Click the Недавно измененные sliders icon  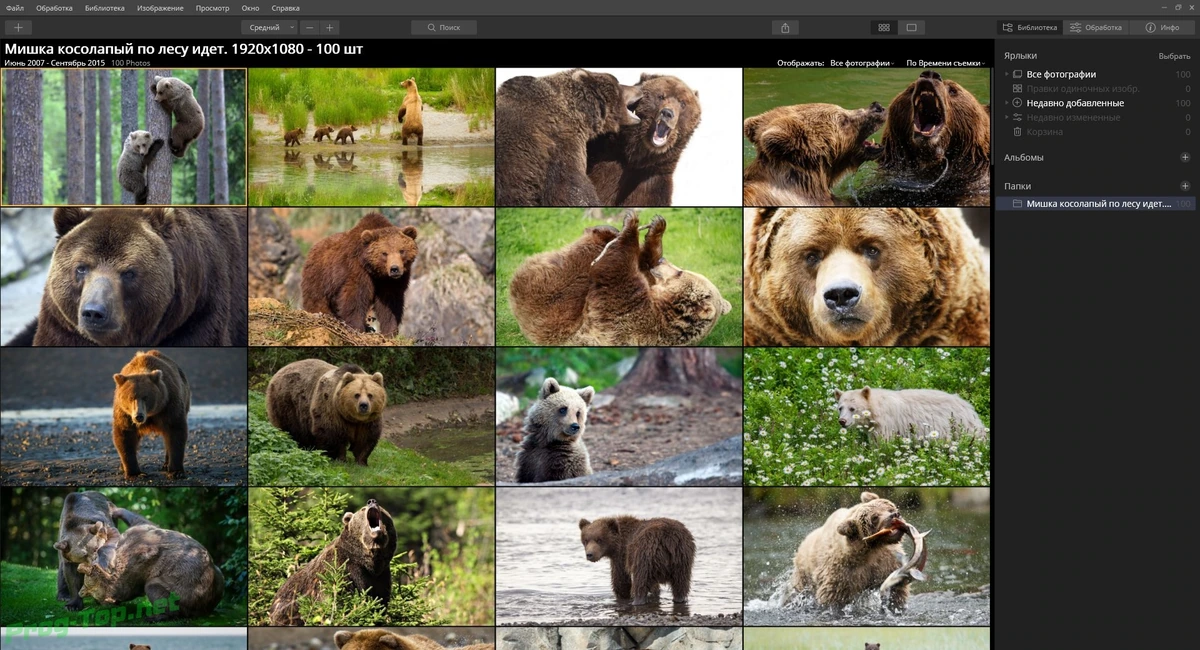[1017, 117]
